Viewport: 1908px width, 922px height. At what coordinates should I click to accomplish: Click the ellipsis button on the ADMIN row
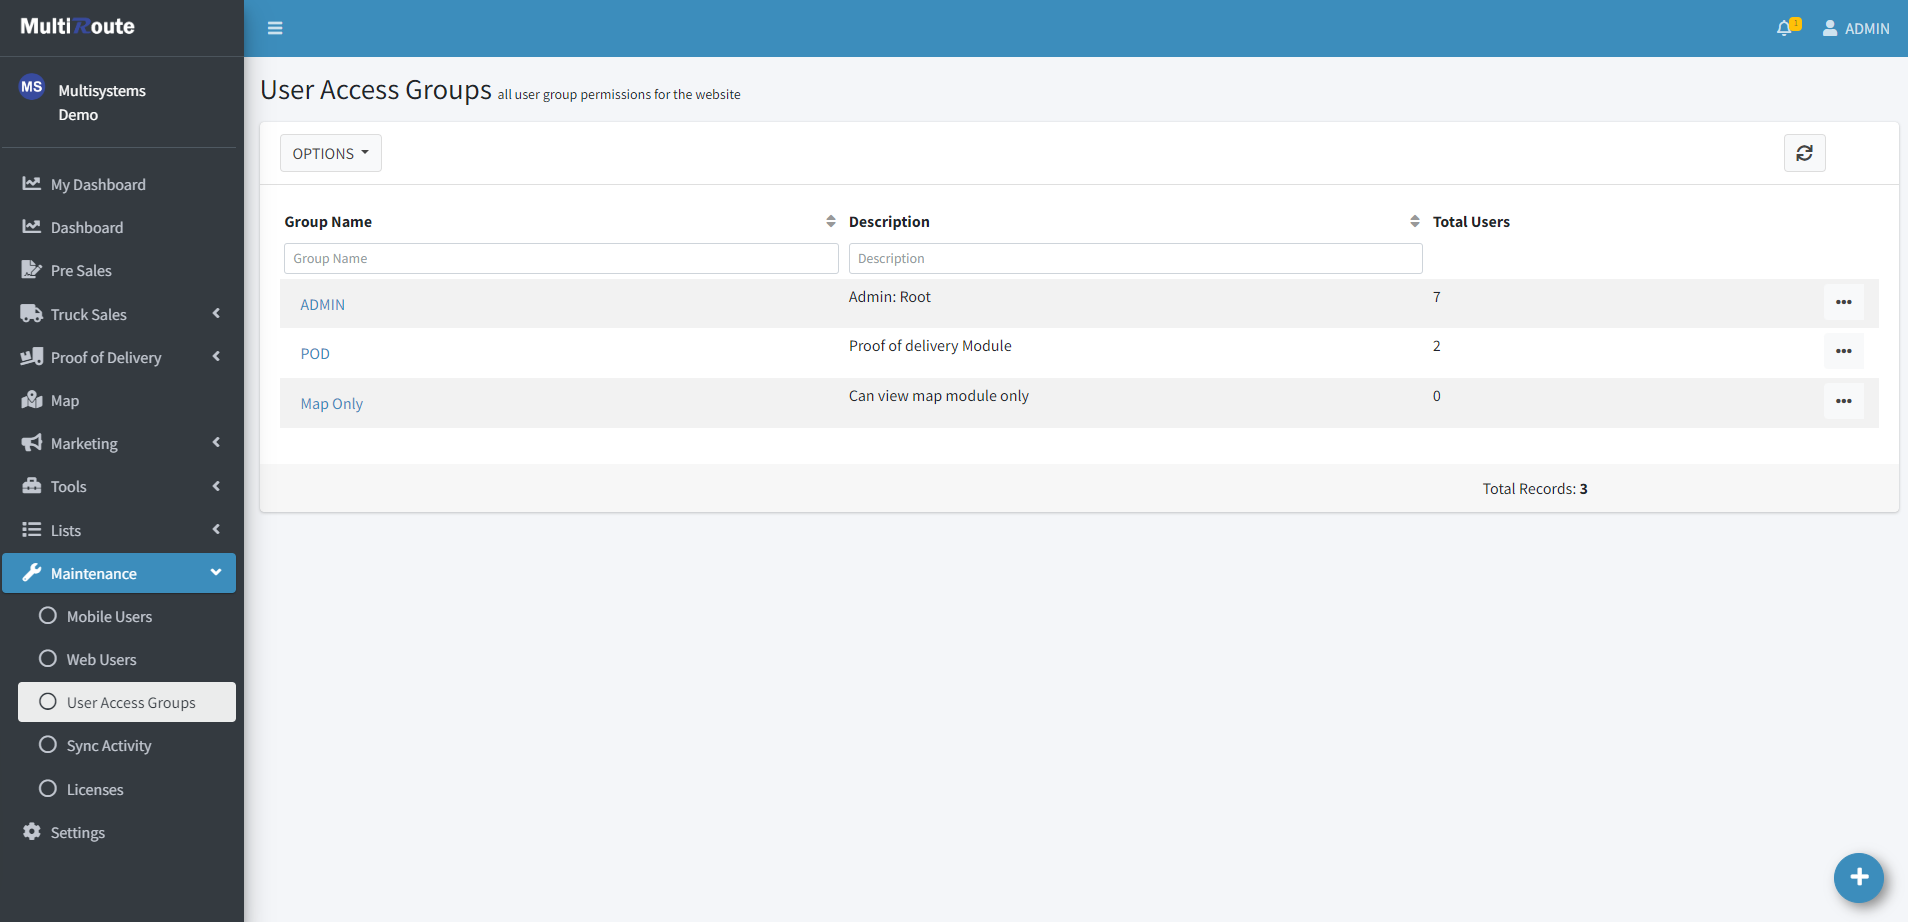(x=1844, y=301)
